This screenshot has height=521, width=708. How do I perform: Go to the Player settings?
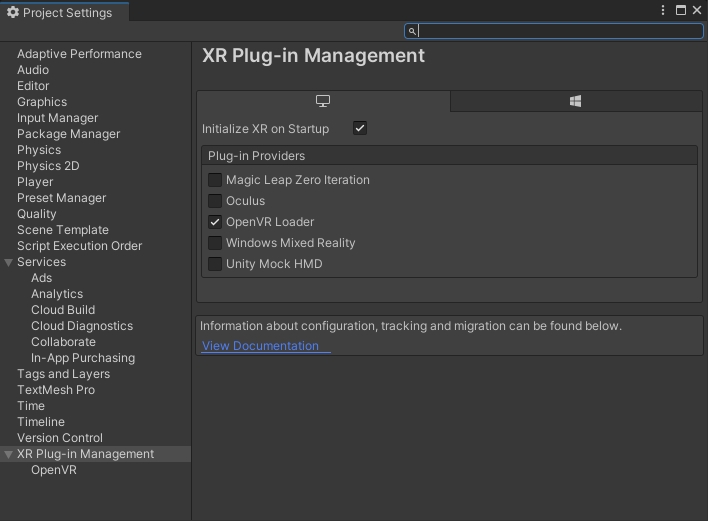pos(35,182)
